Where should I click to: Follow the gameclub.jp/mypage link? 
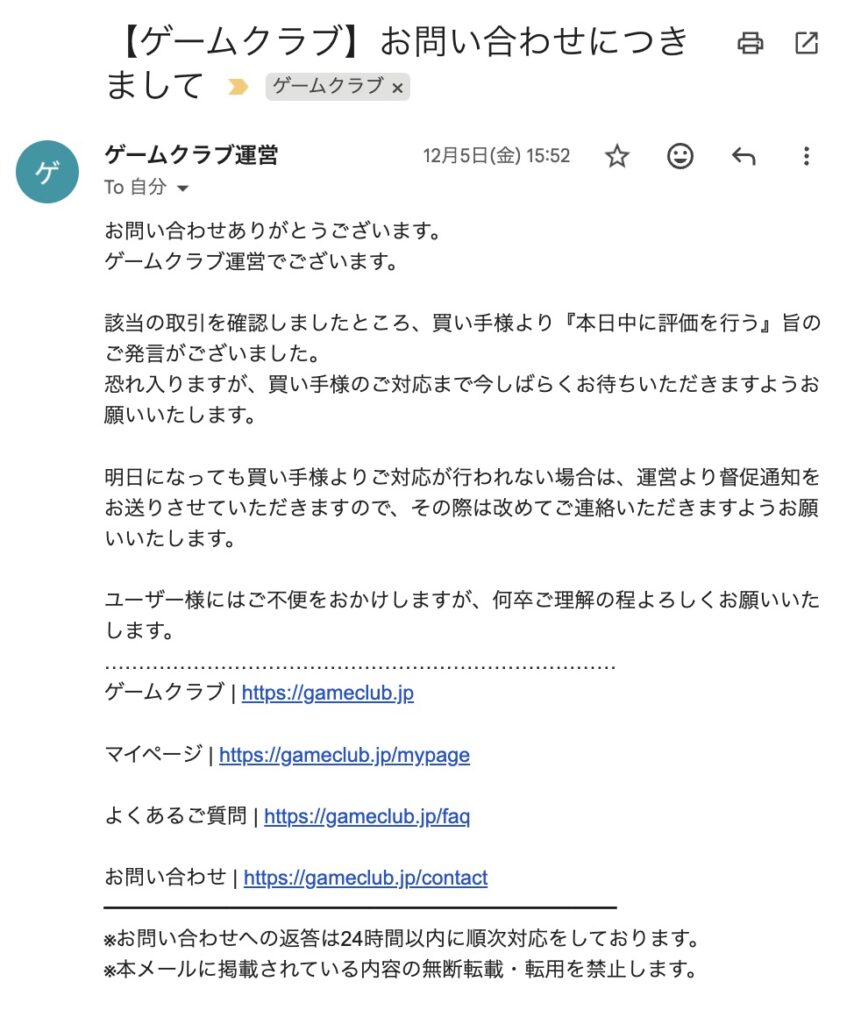344,754
